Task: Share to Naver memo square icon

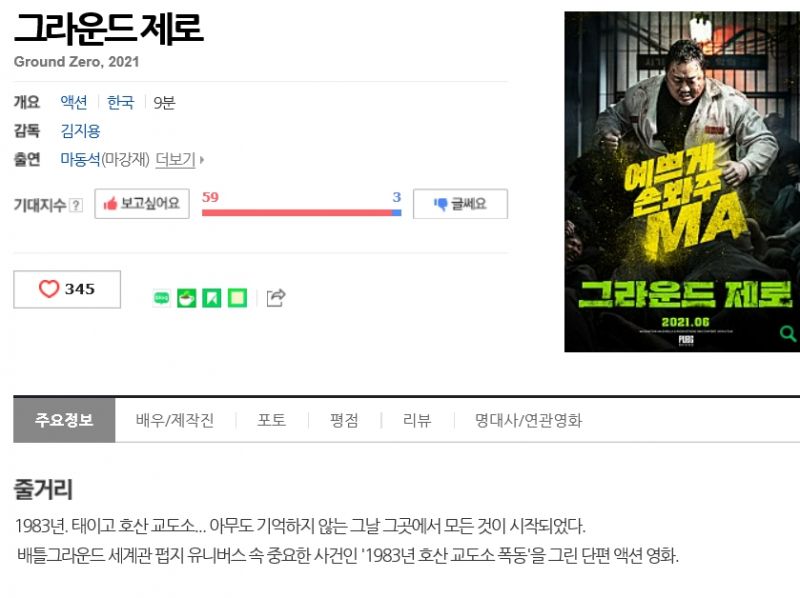Action: coord(237,298)
